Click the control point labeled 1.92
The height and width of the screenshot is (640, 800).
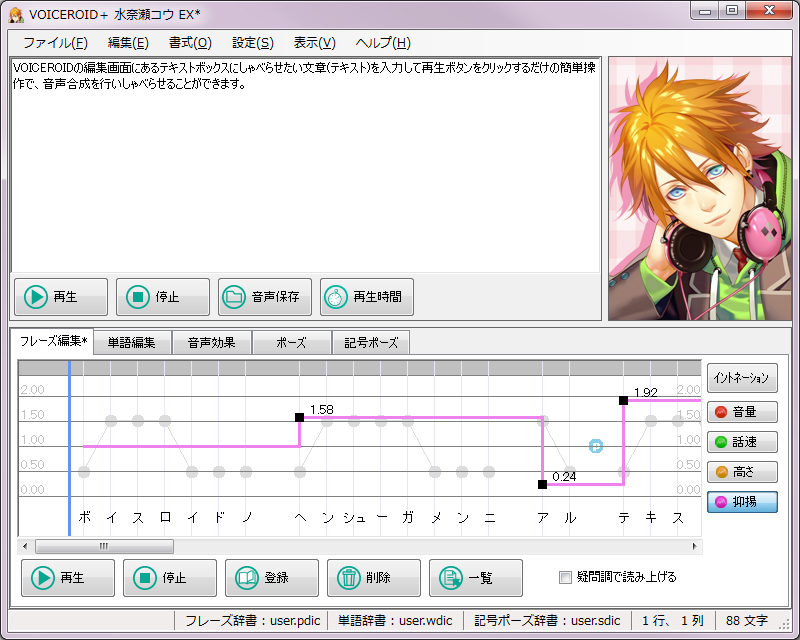[623, 401]
